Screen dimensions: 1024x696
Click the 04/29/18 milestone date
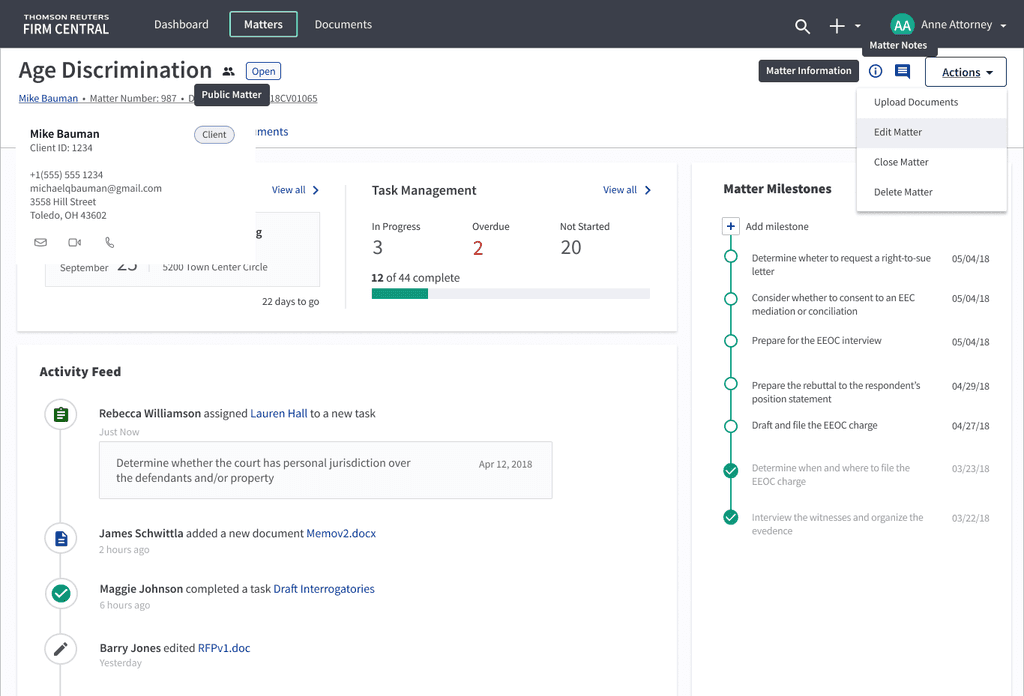pos(970,387)
